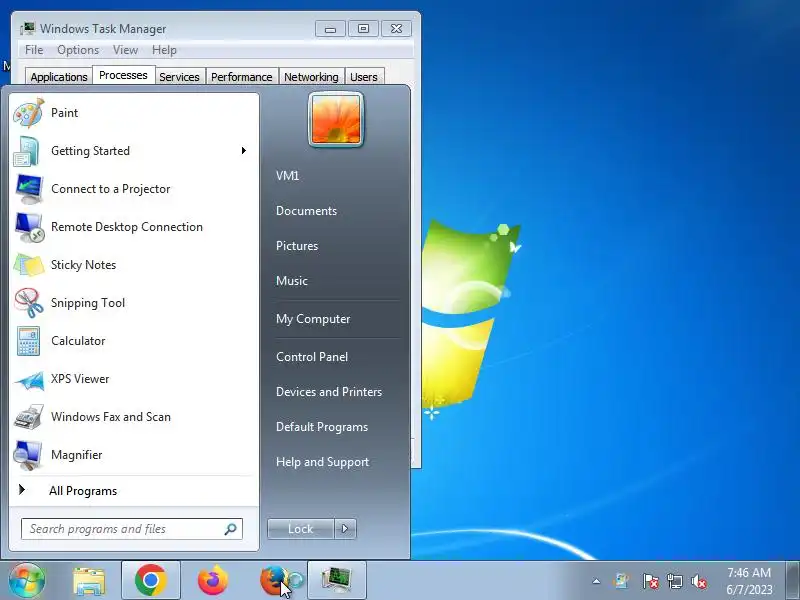800x600 pixels.
Task: Maximize the Task Manager window
Action: click(x=363, y=29)
